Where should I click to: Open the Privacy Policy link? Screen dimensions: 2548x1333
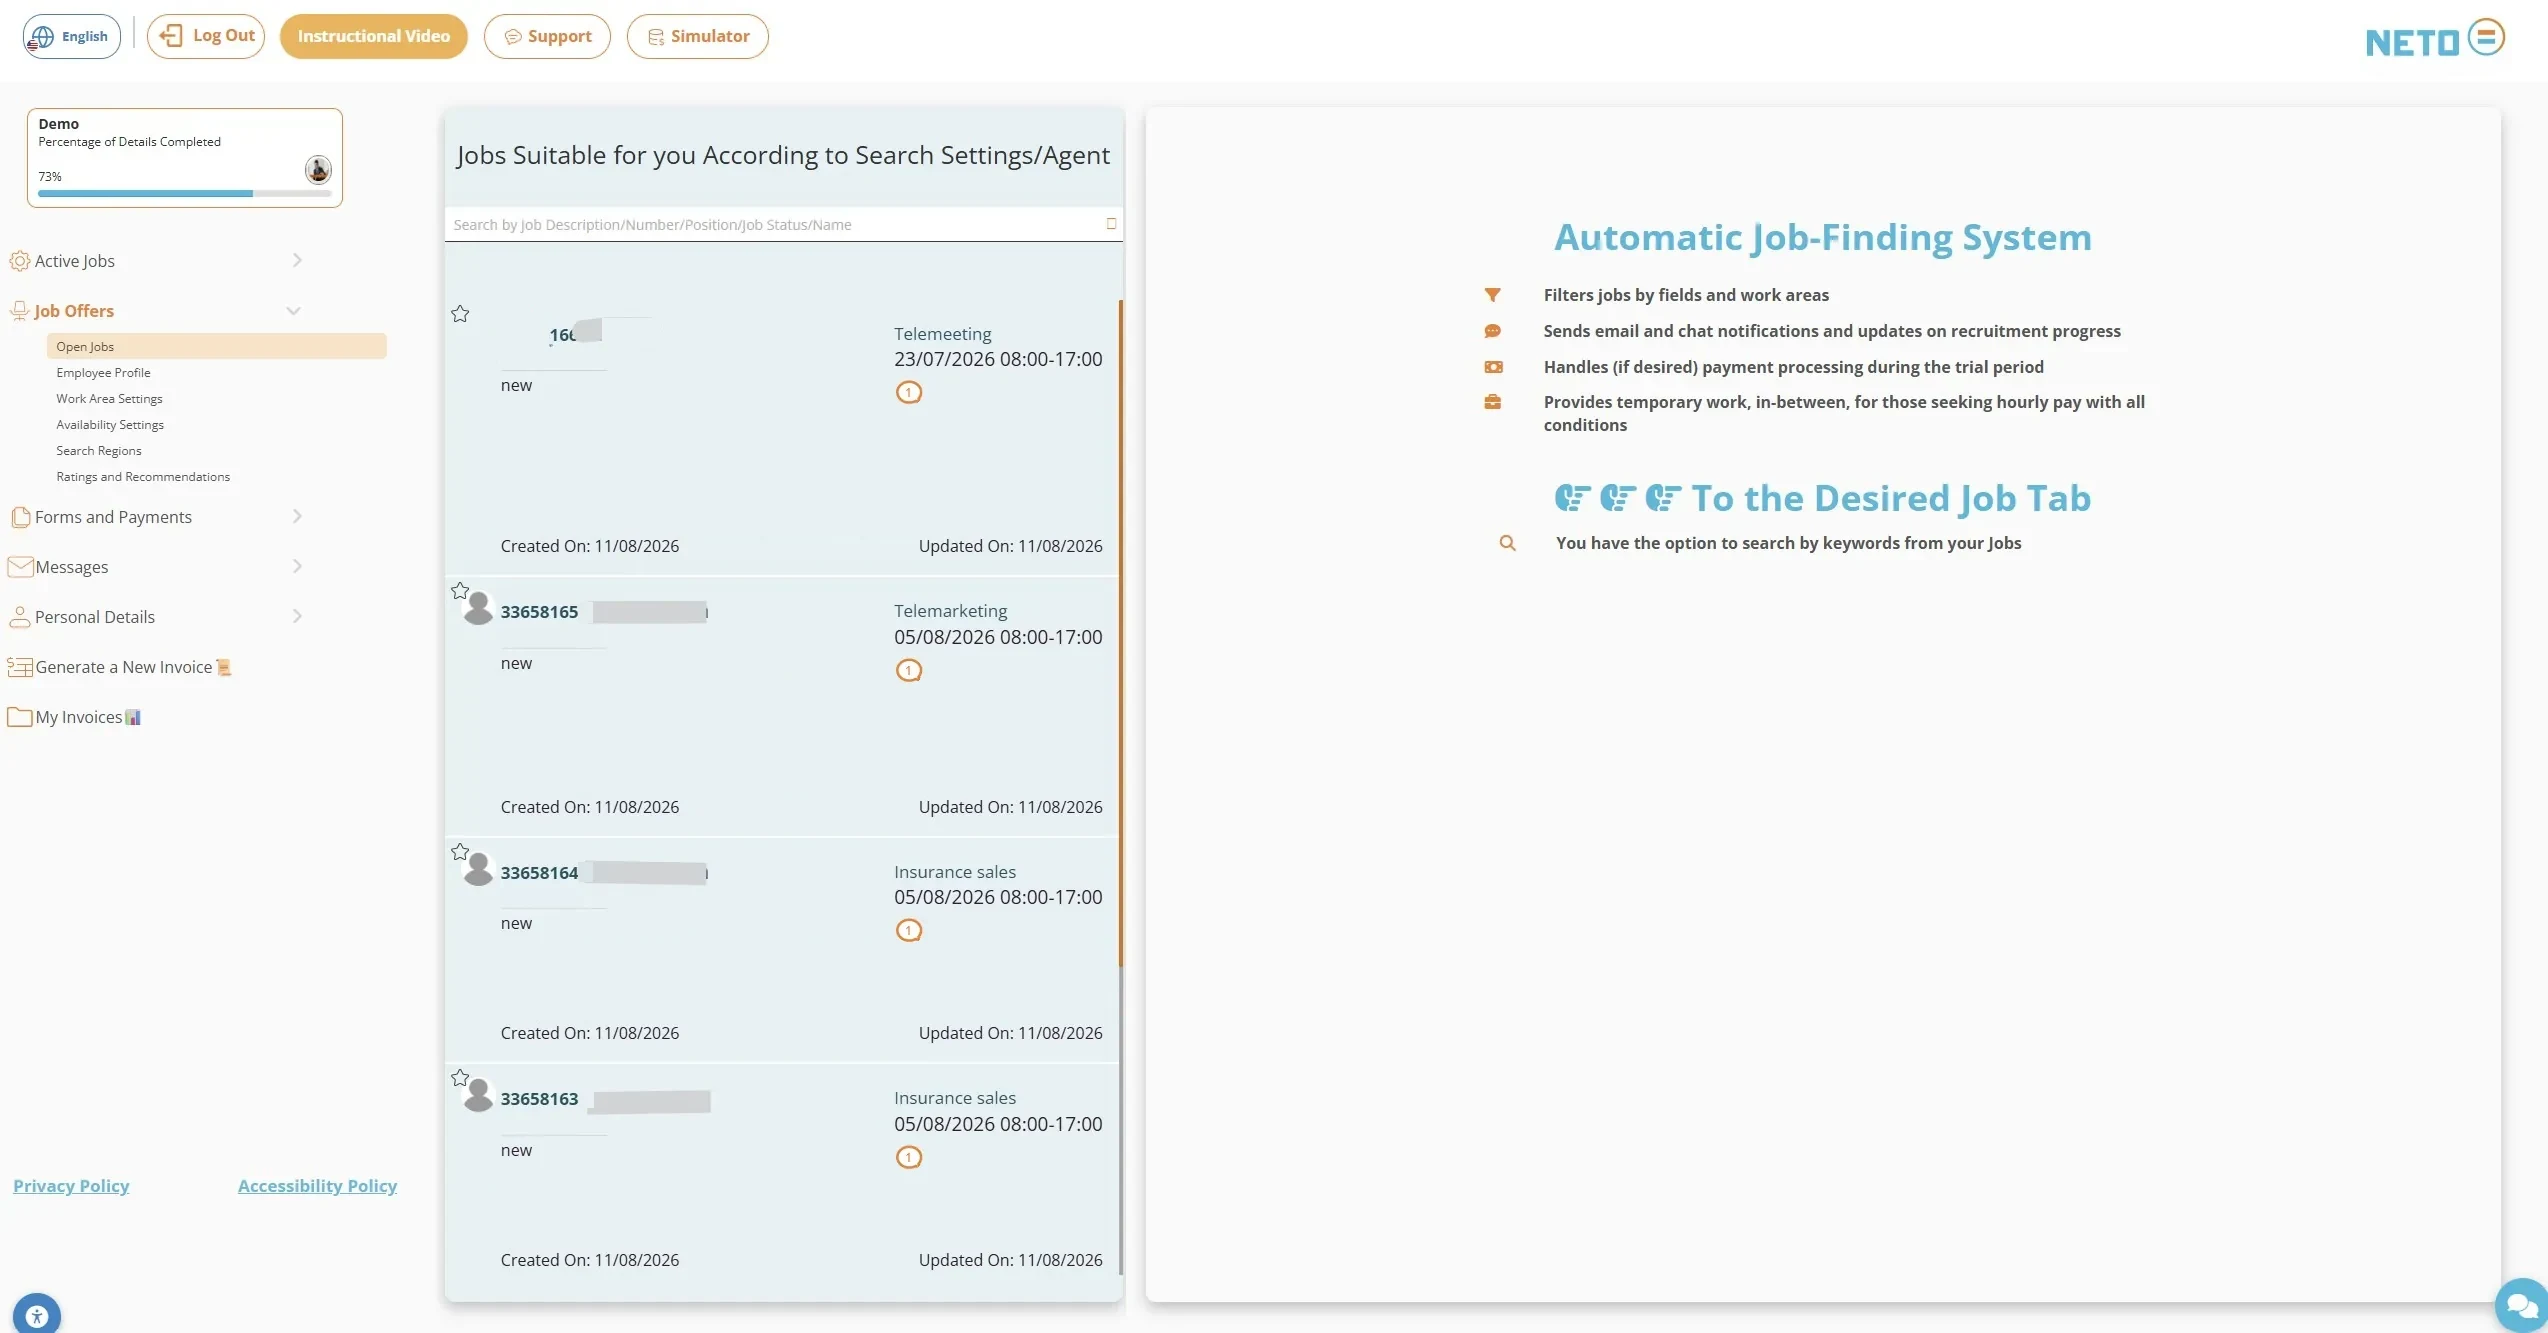71,1185
